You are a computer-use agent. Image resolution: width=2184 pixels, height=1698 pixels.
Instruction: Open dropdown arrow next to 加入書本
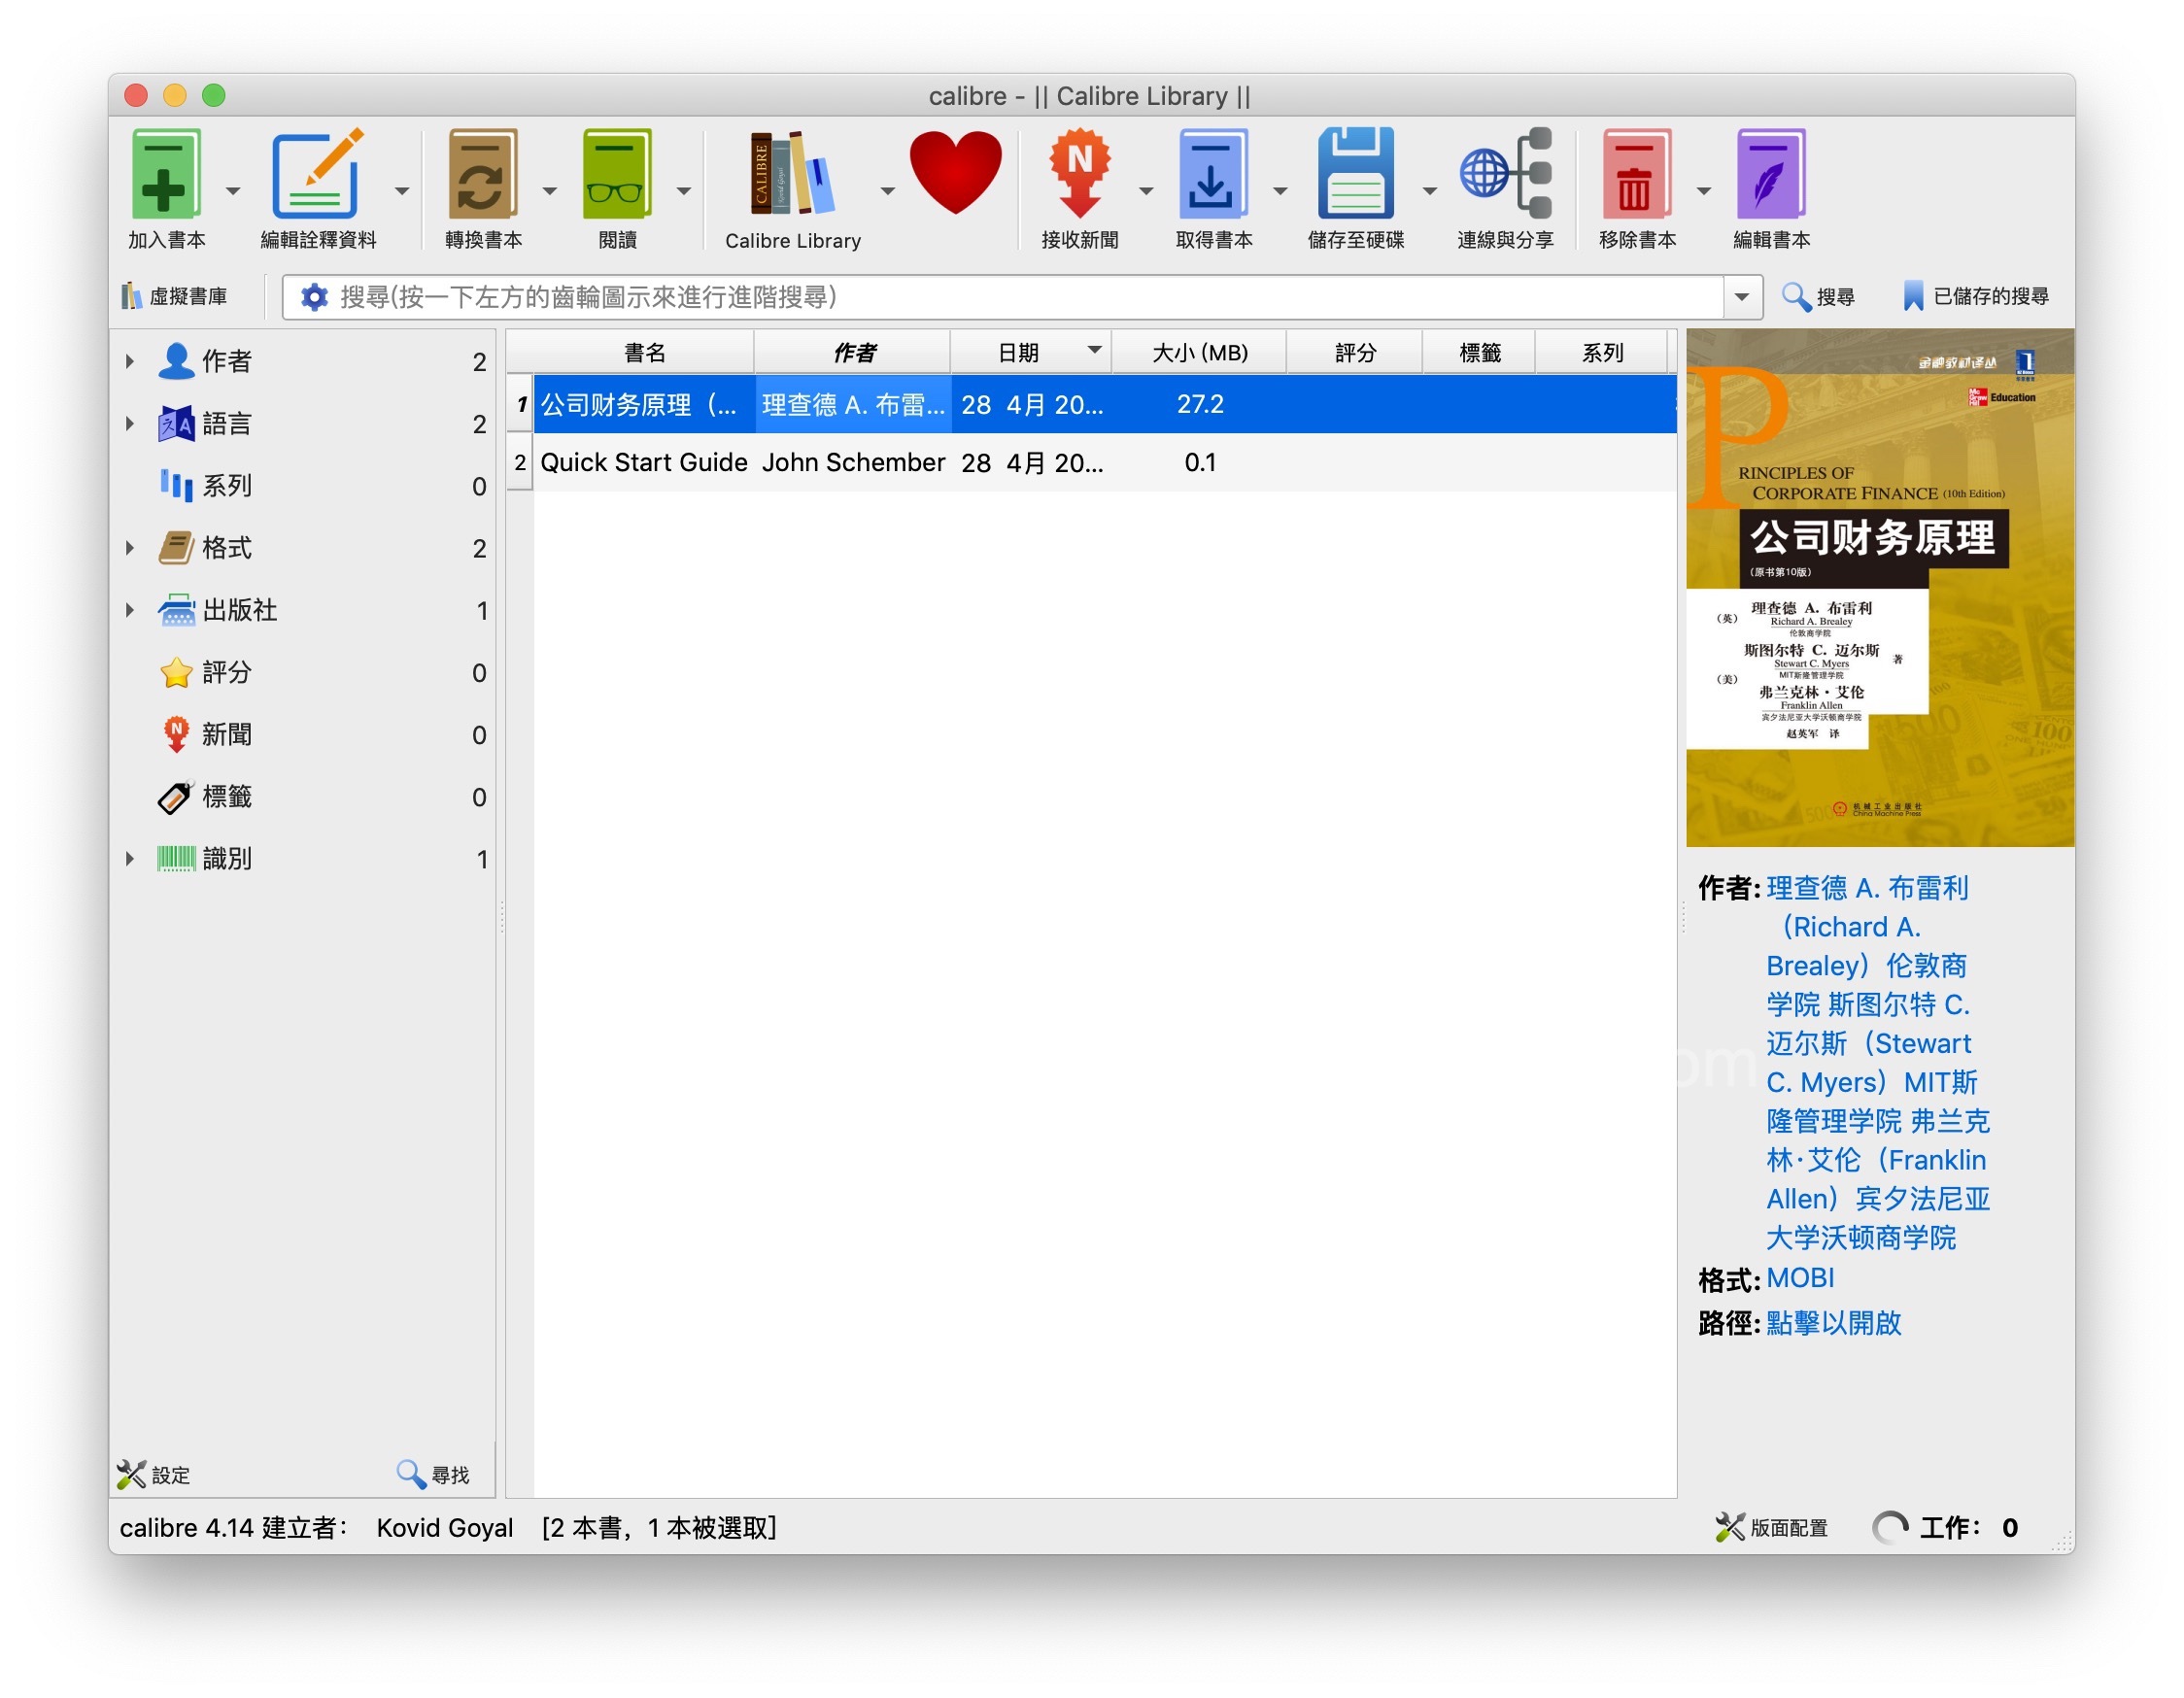tap(233, 190)
